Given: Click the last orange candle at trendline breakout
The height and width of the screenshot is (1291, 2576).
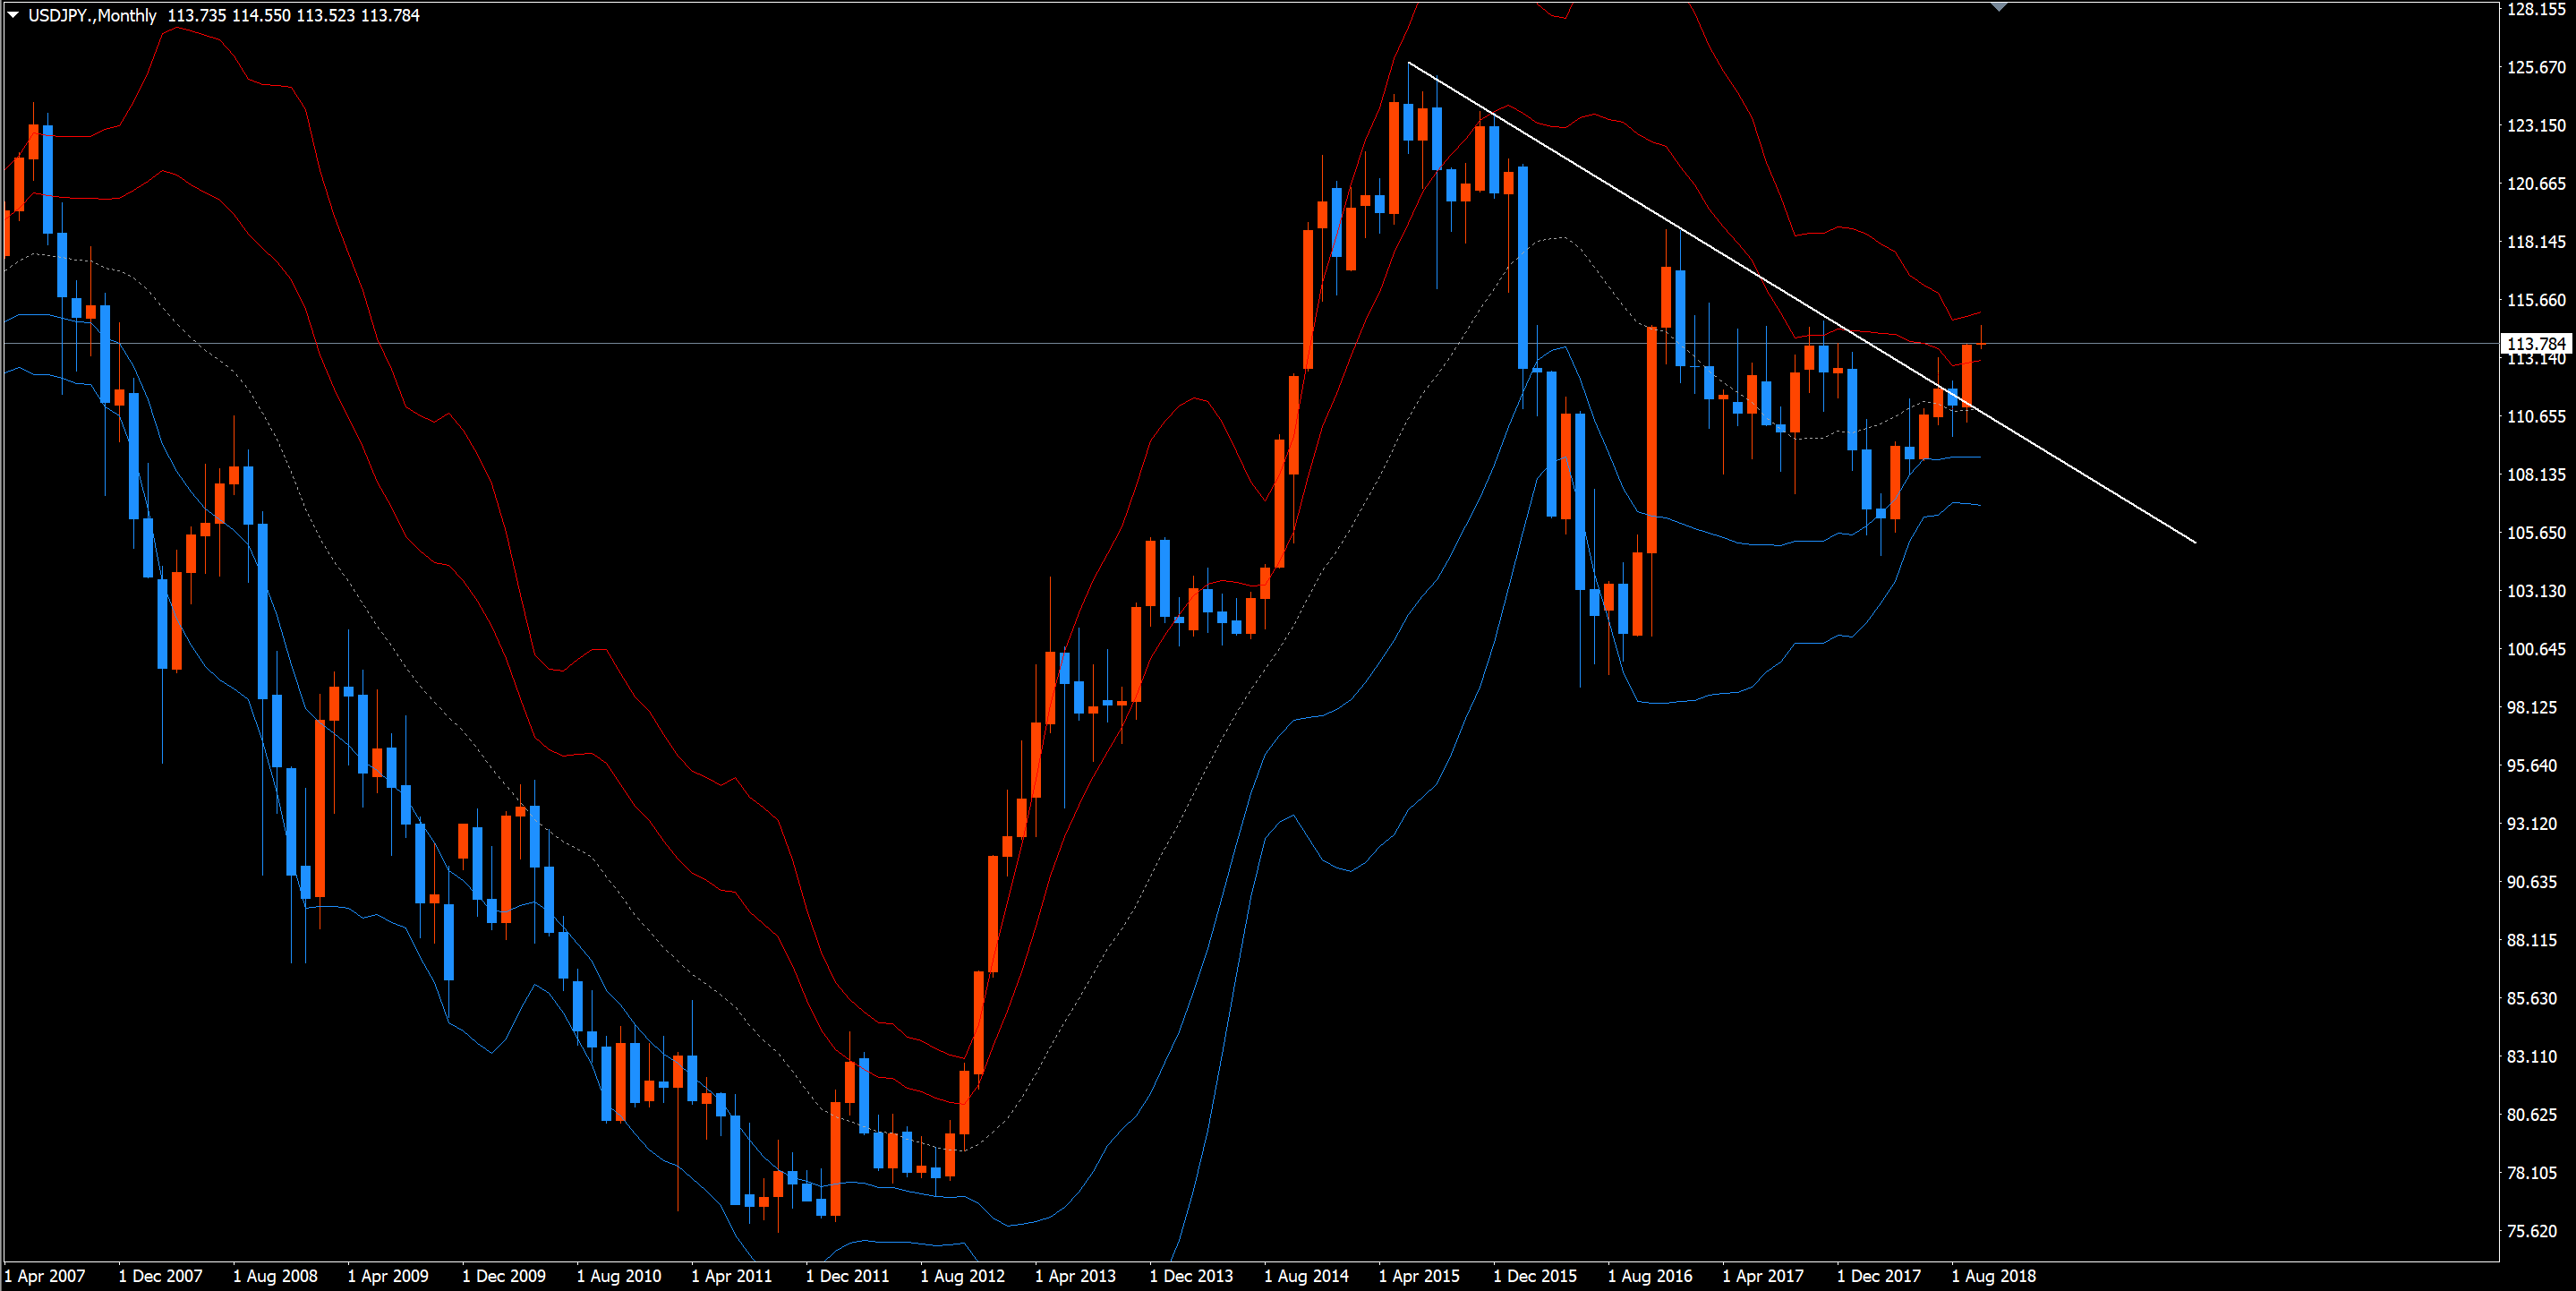Looking at the screenshot, I should [x=1967, y=375].
